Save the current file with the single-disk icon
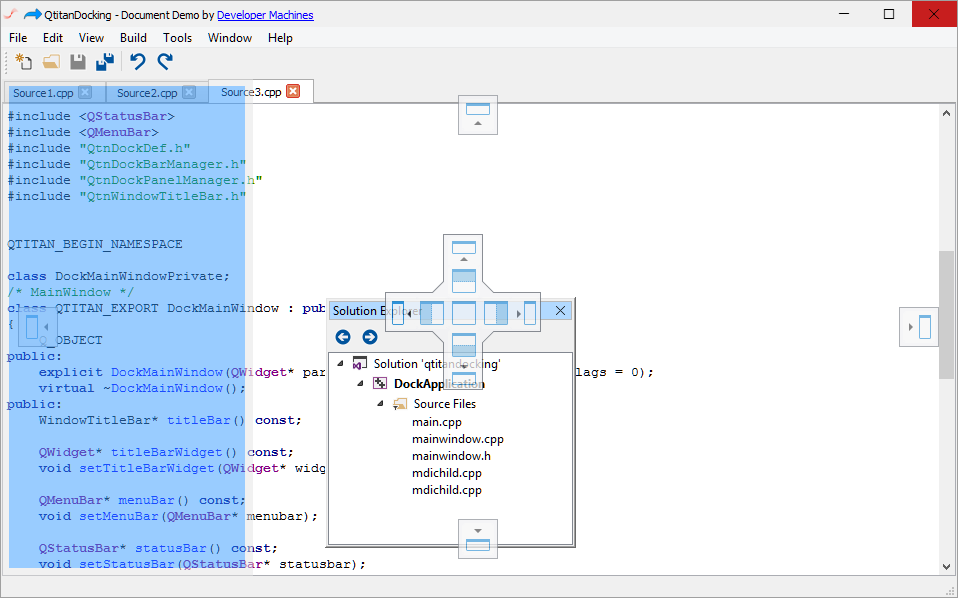This screenshot has width=958, height=598. tap(78, 62)
